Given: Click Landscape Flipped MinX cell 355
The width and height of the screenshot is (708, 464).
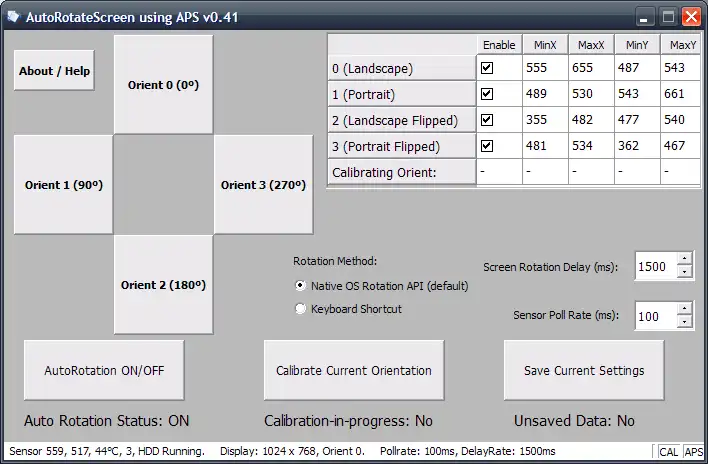Looking at the screenshot, I should tap(545, 120).
